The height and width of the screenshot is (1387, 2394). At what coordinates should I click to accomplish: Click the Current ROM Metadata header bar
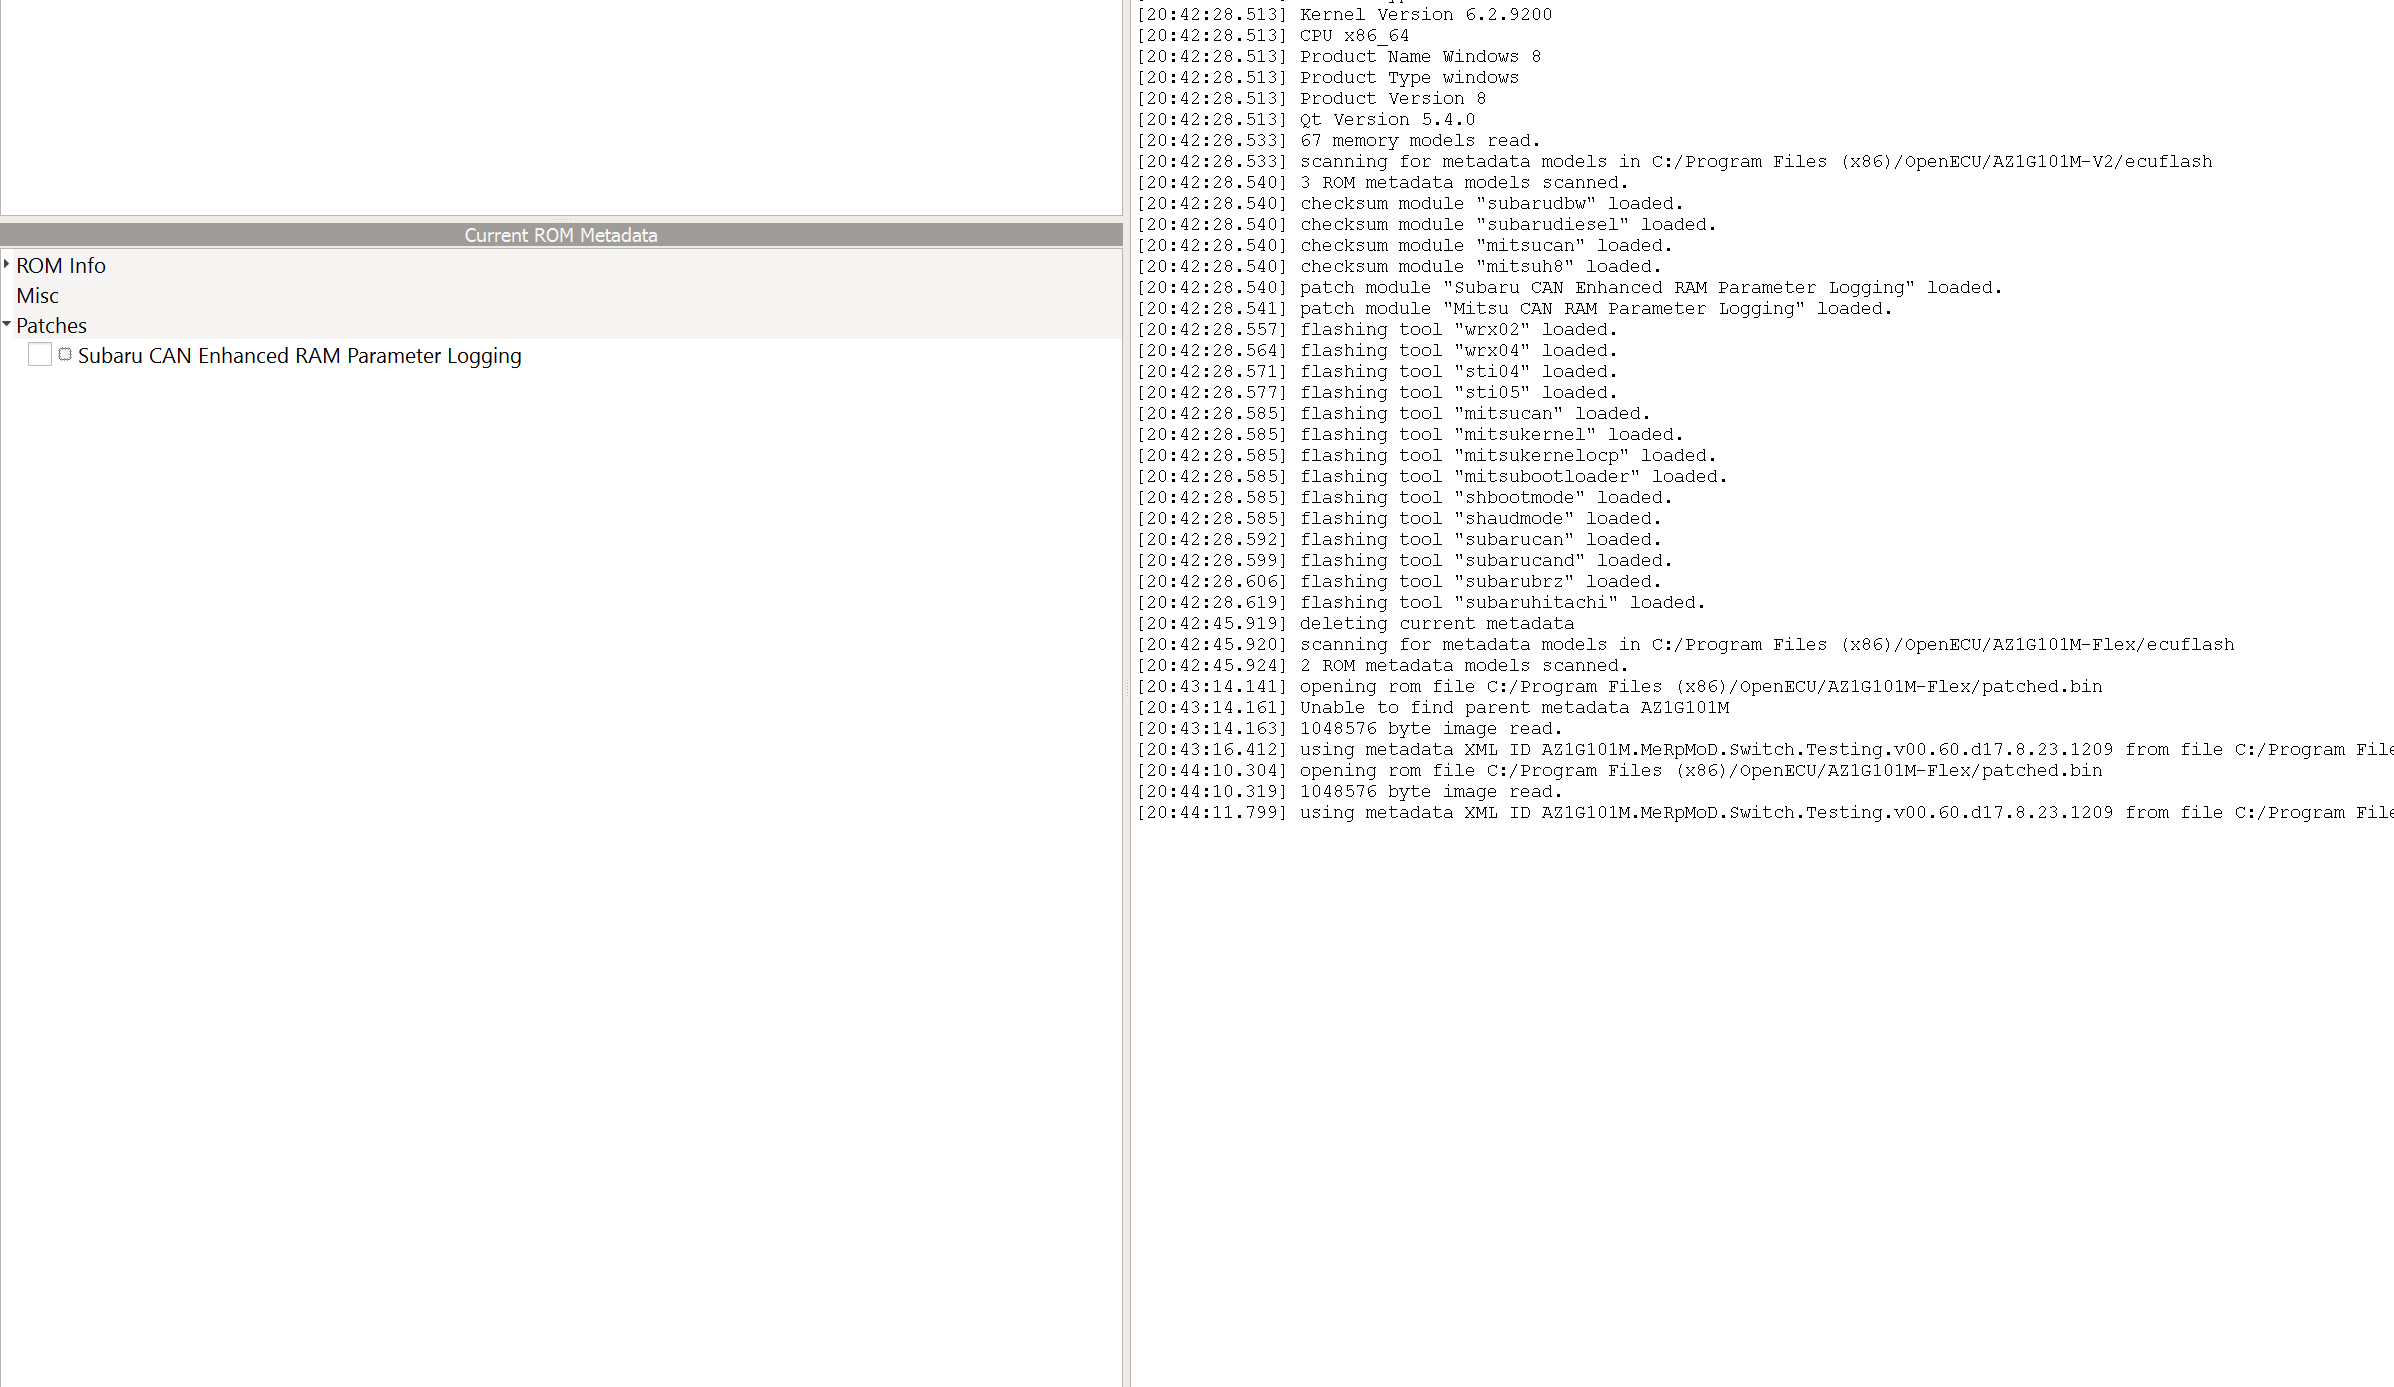coord(561,235)
